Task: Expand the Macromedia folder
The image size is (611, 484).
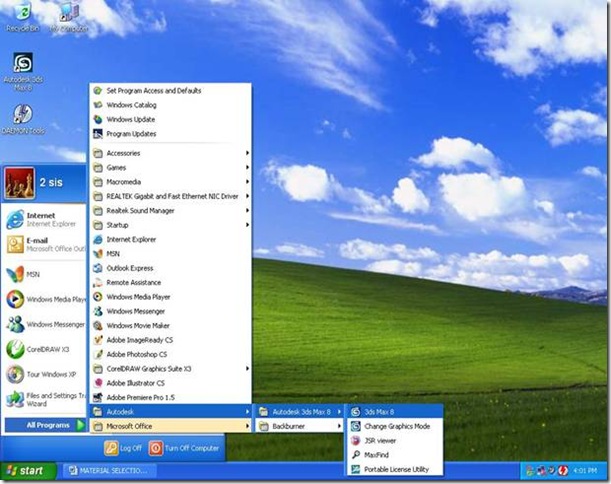Action: [170, 182]
